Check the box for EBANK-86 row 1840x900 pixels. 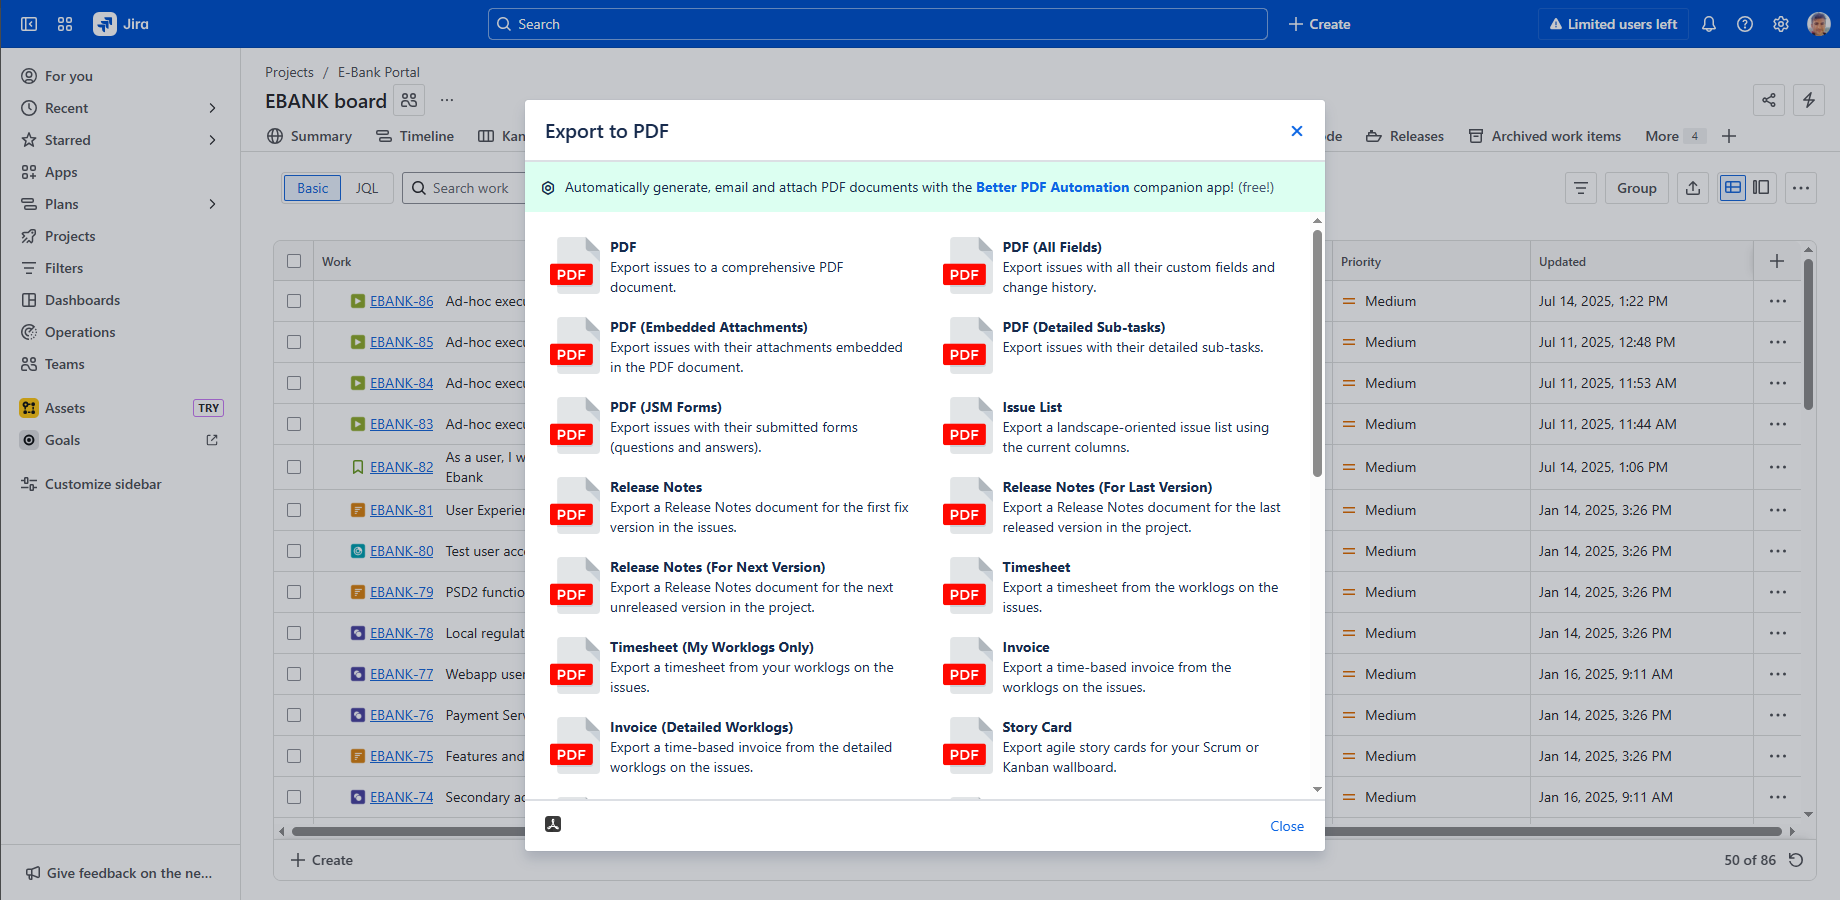click(x=294, y=301)
